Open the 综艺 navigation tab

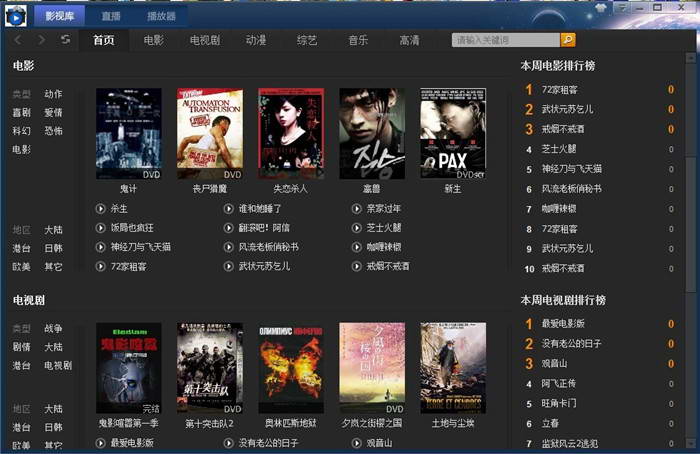pyautogui.click(x=307, y=40)
